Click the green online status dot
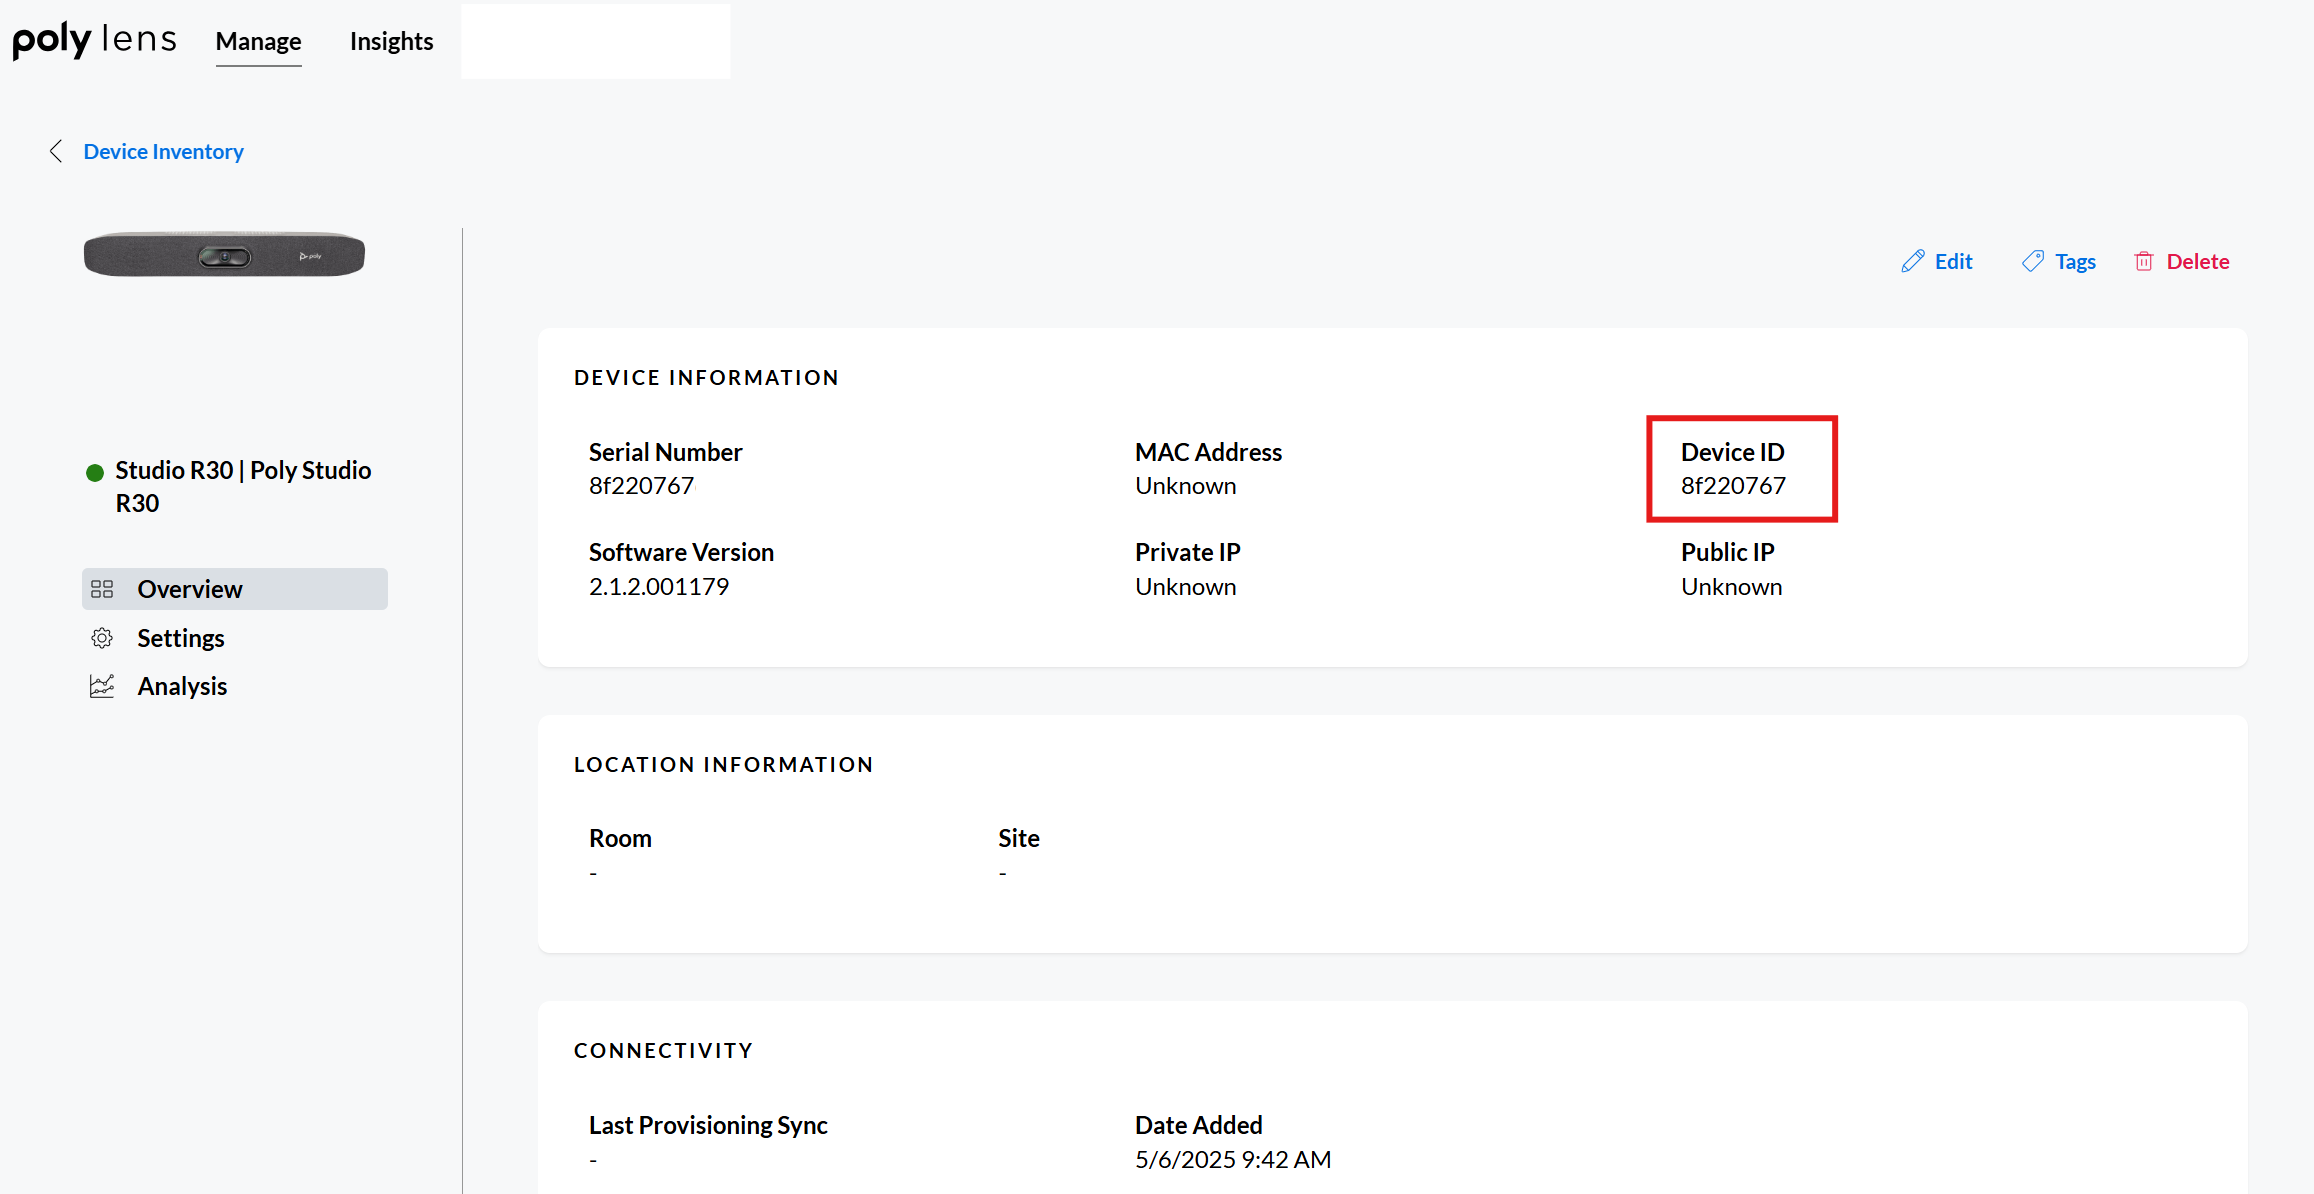Screen dimensions: 2314x1194 pyautogui.click(x=95, y=473)
